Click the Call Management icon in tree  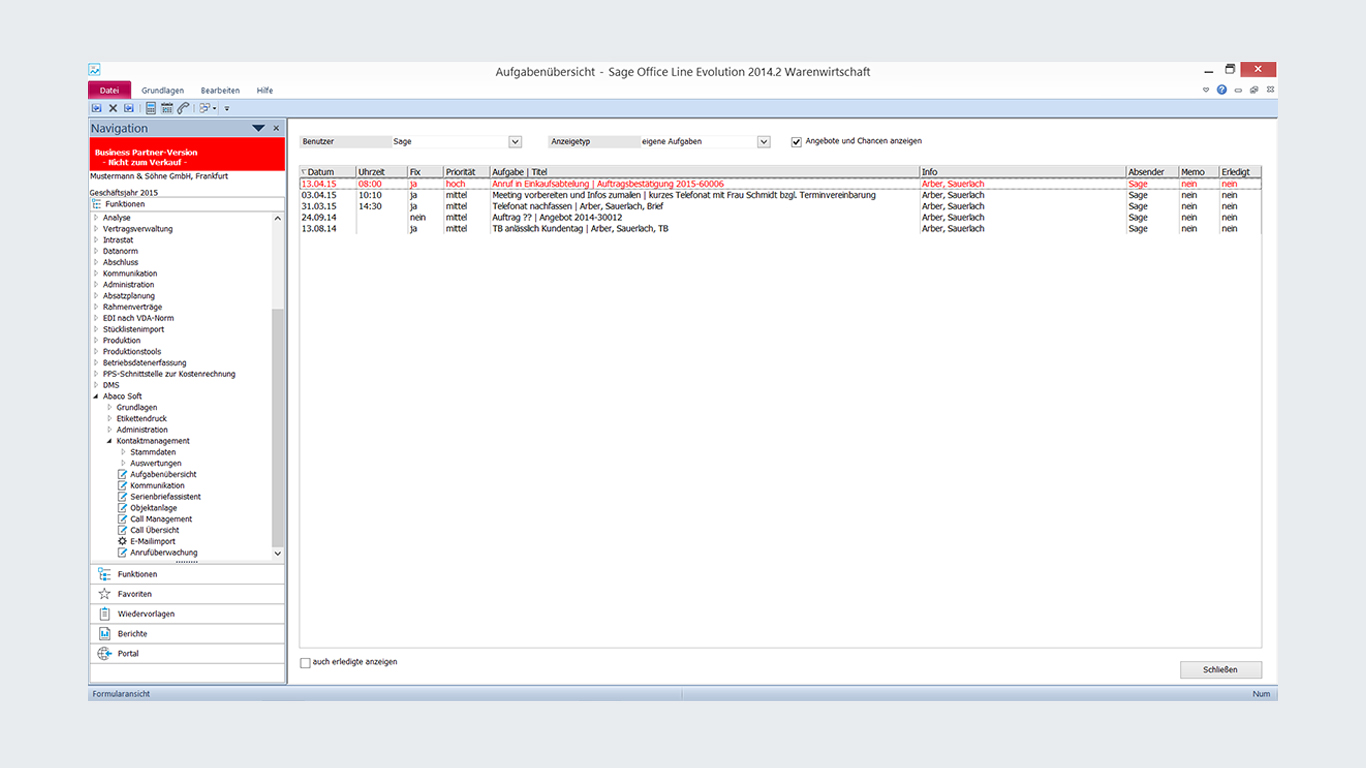pyautogui.click(x=123, y=519)
